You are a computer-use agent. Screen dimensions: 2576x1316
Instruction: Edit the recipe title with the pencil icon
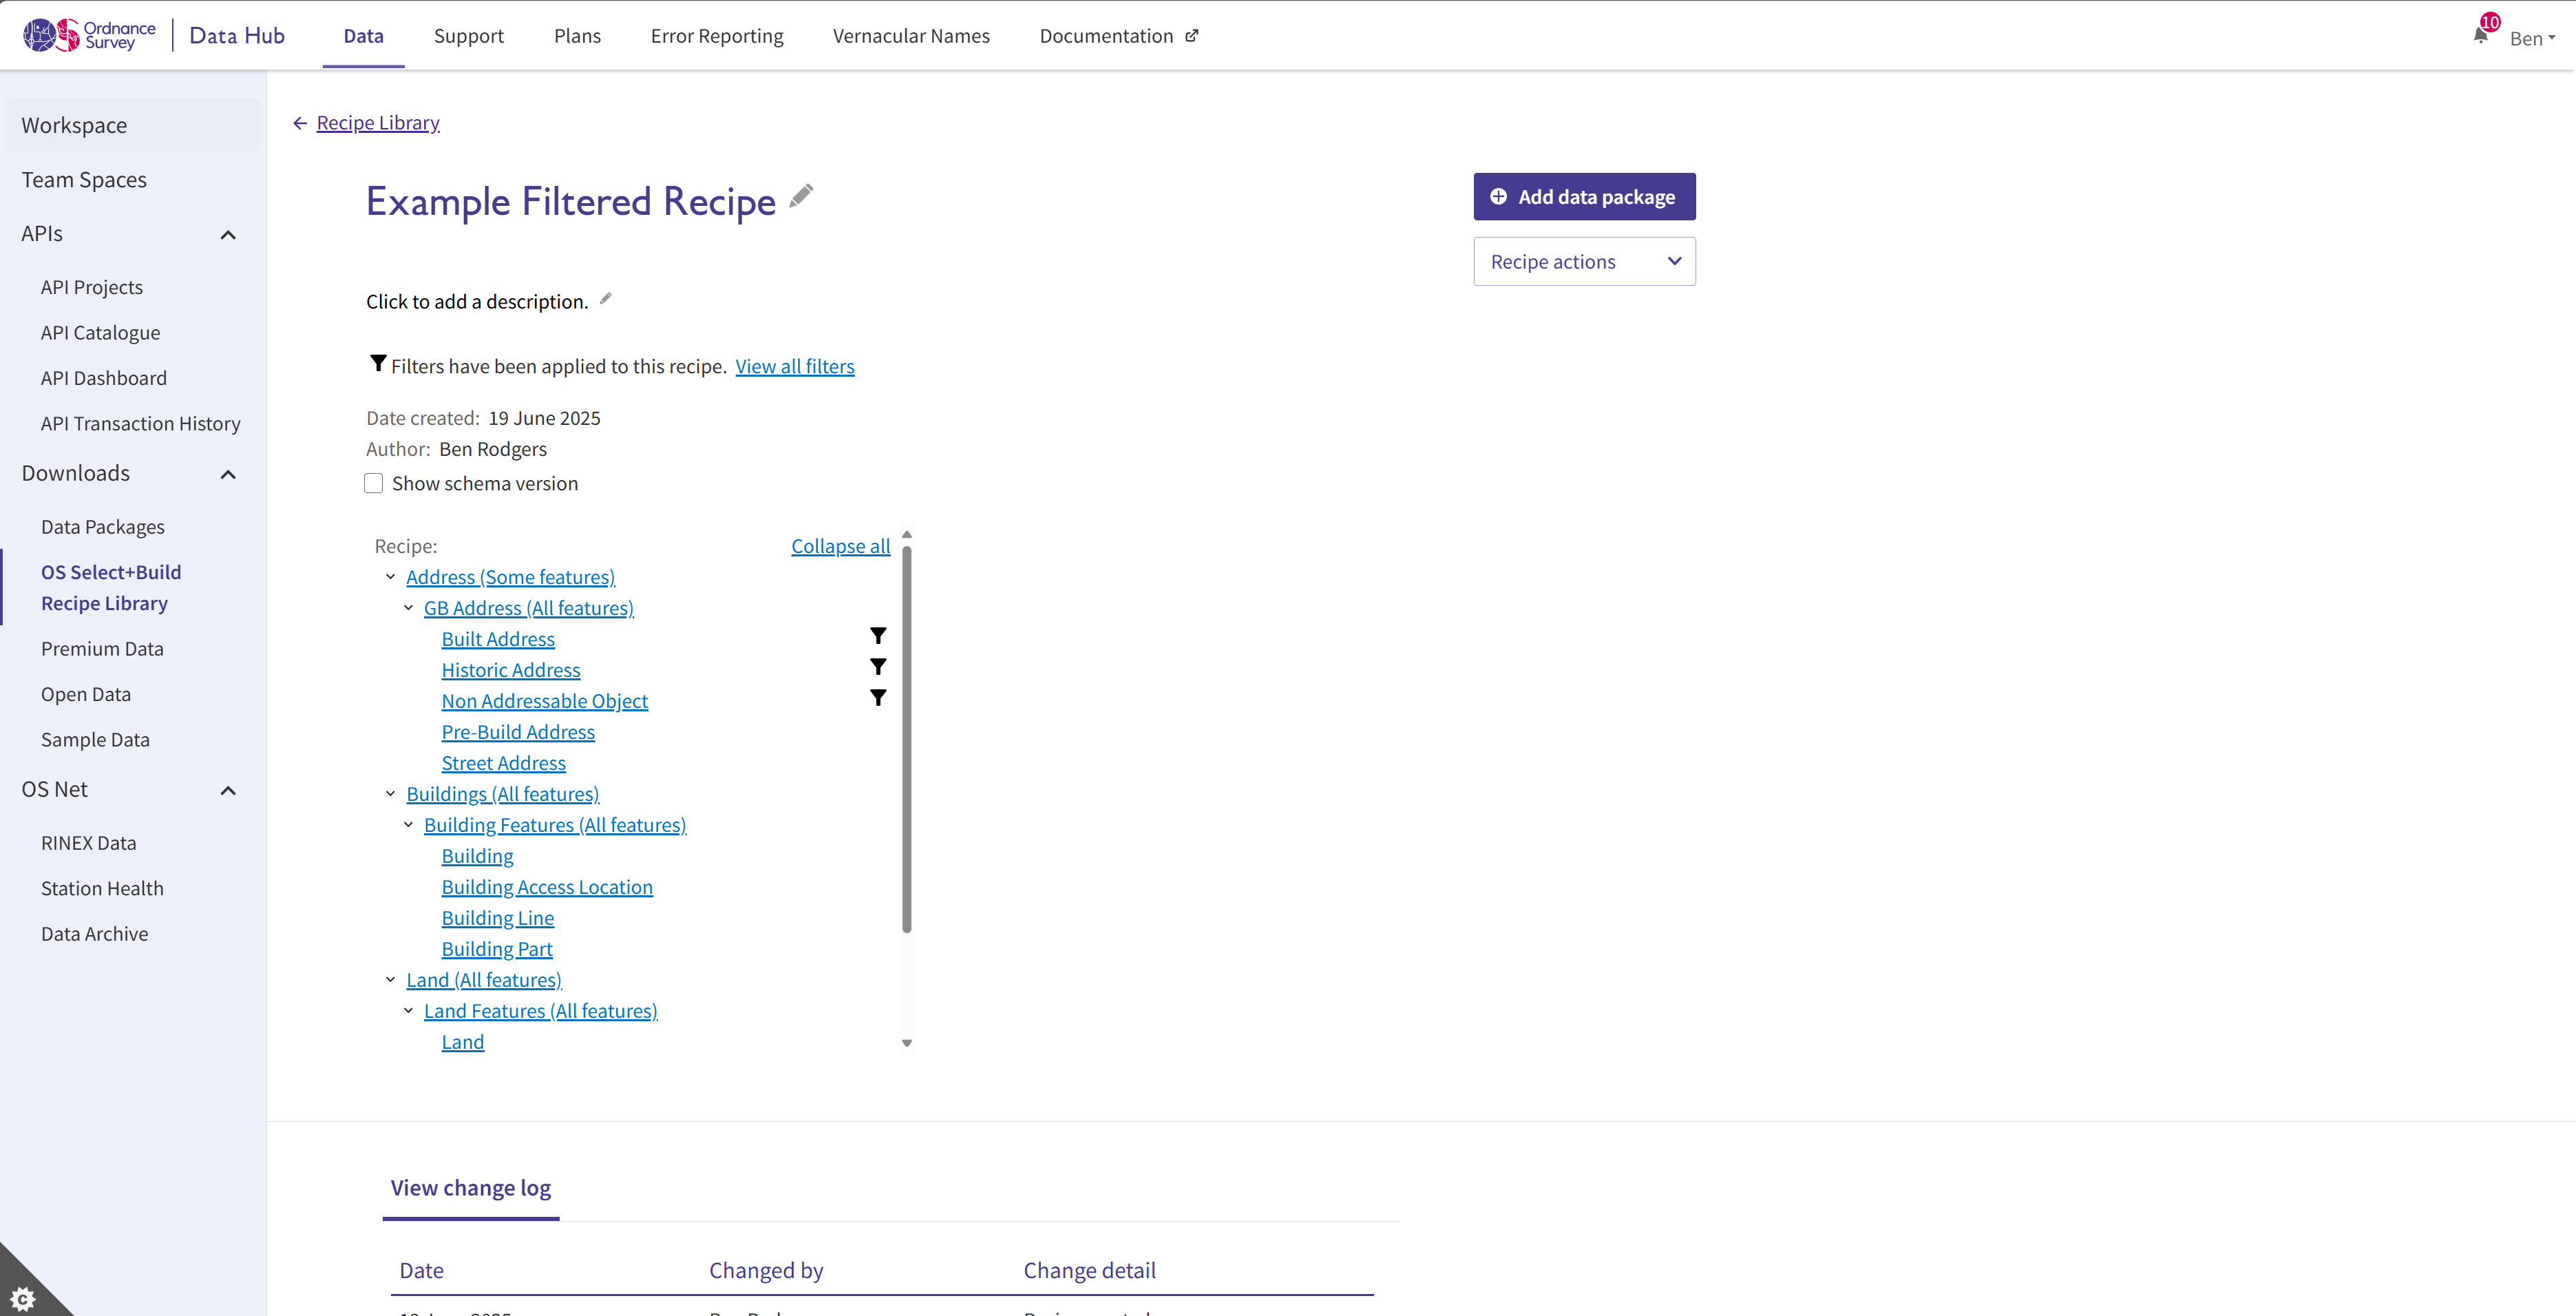[800, 197]
